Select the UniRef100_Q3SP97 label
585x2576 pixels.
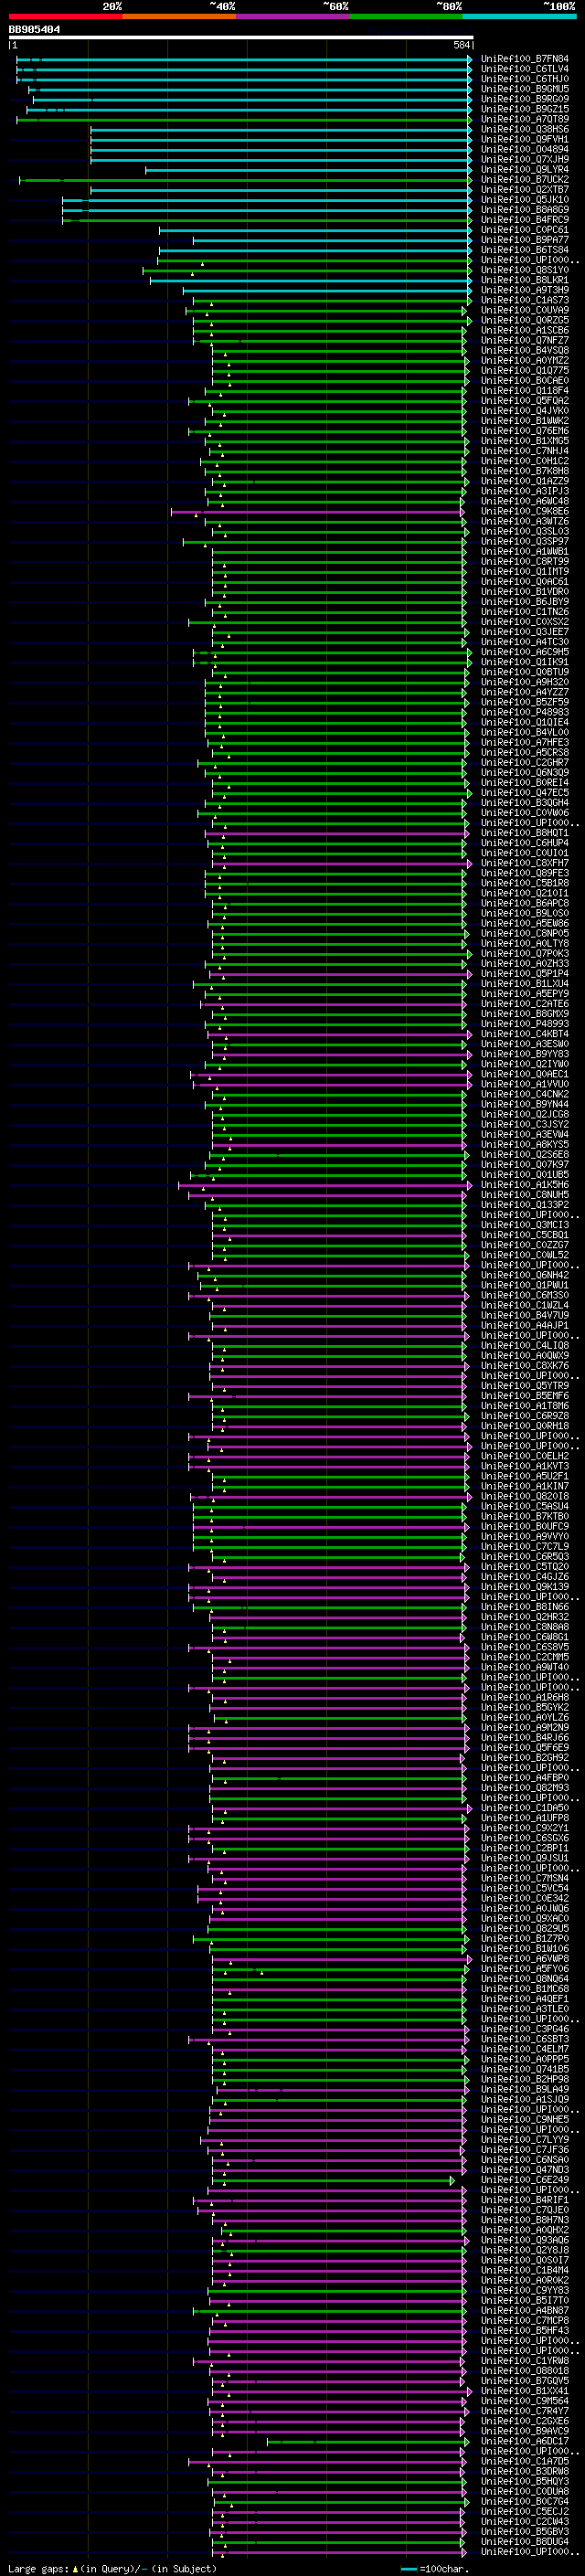[525, 541]
